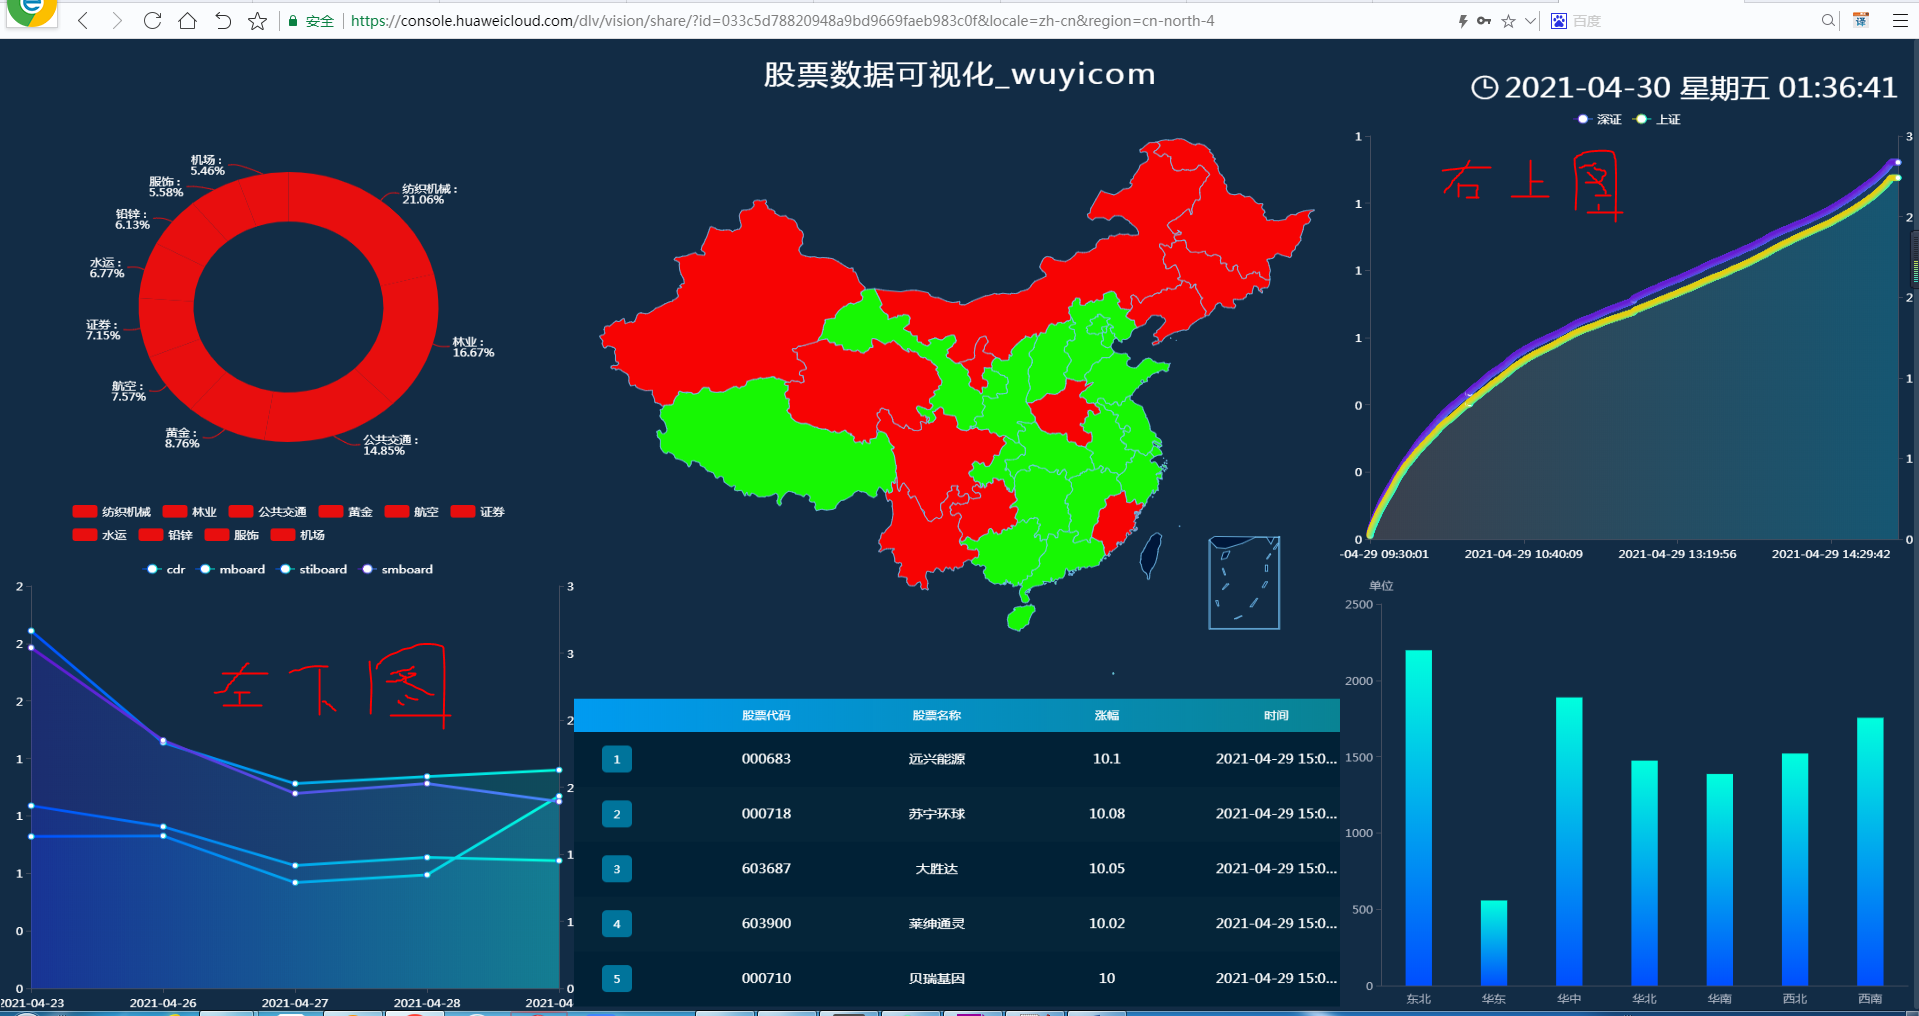Click the 华东 bar in the bar chart
This screenshot has width=1919, height=1016.
pyautogui.click(x=1494, y=943)
